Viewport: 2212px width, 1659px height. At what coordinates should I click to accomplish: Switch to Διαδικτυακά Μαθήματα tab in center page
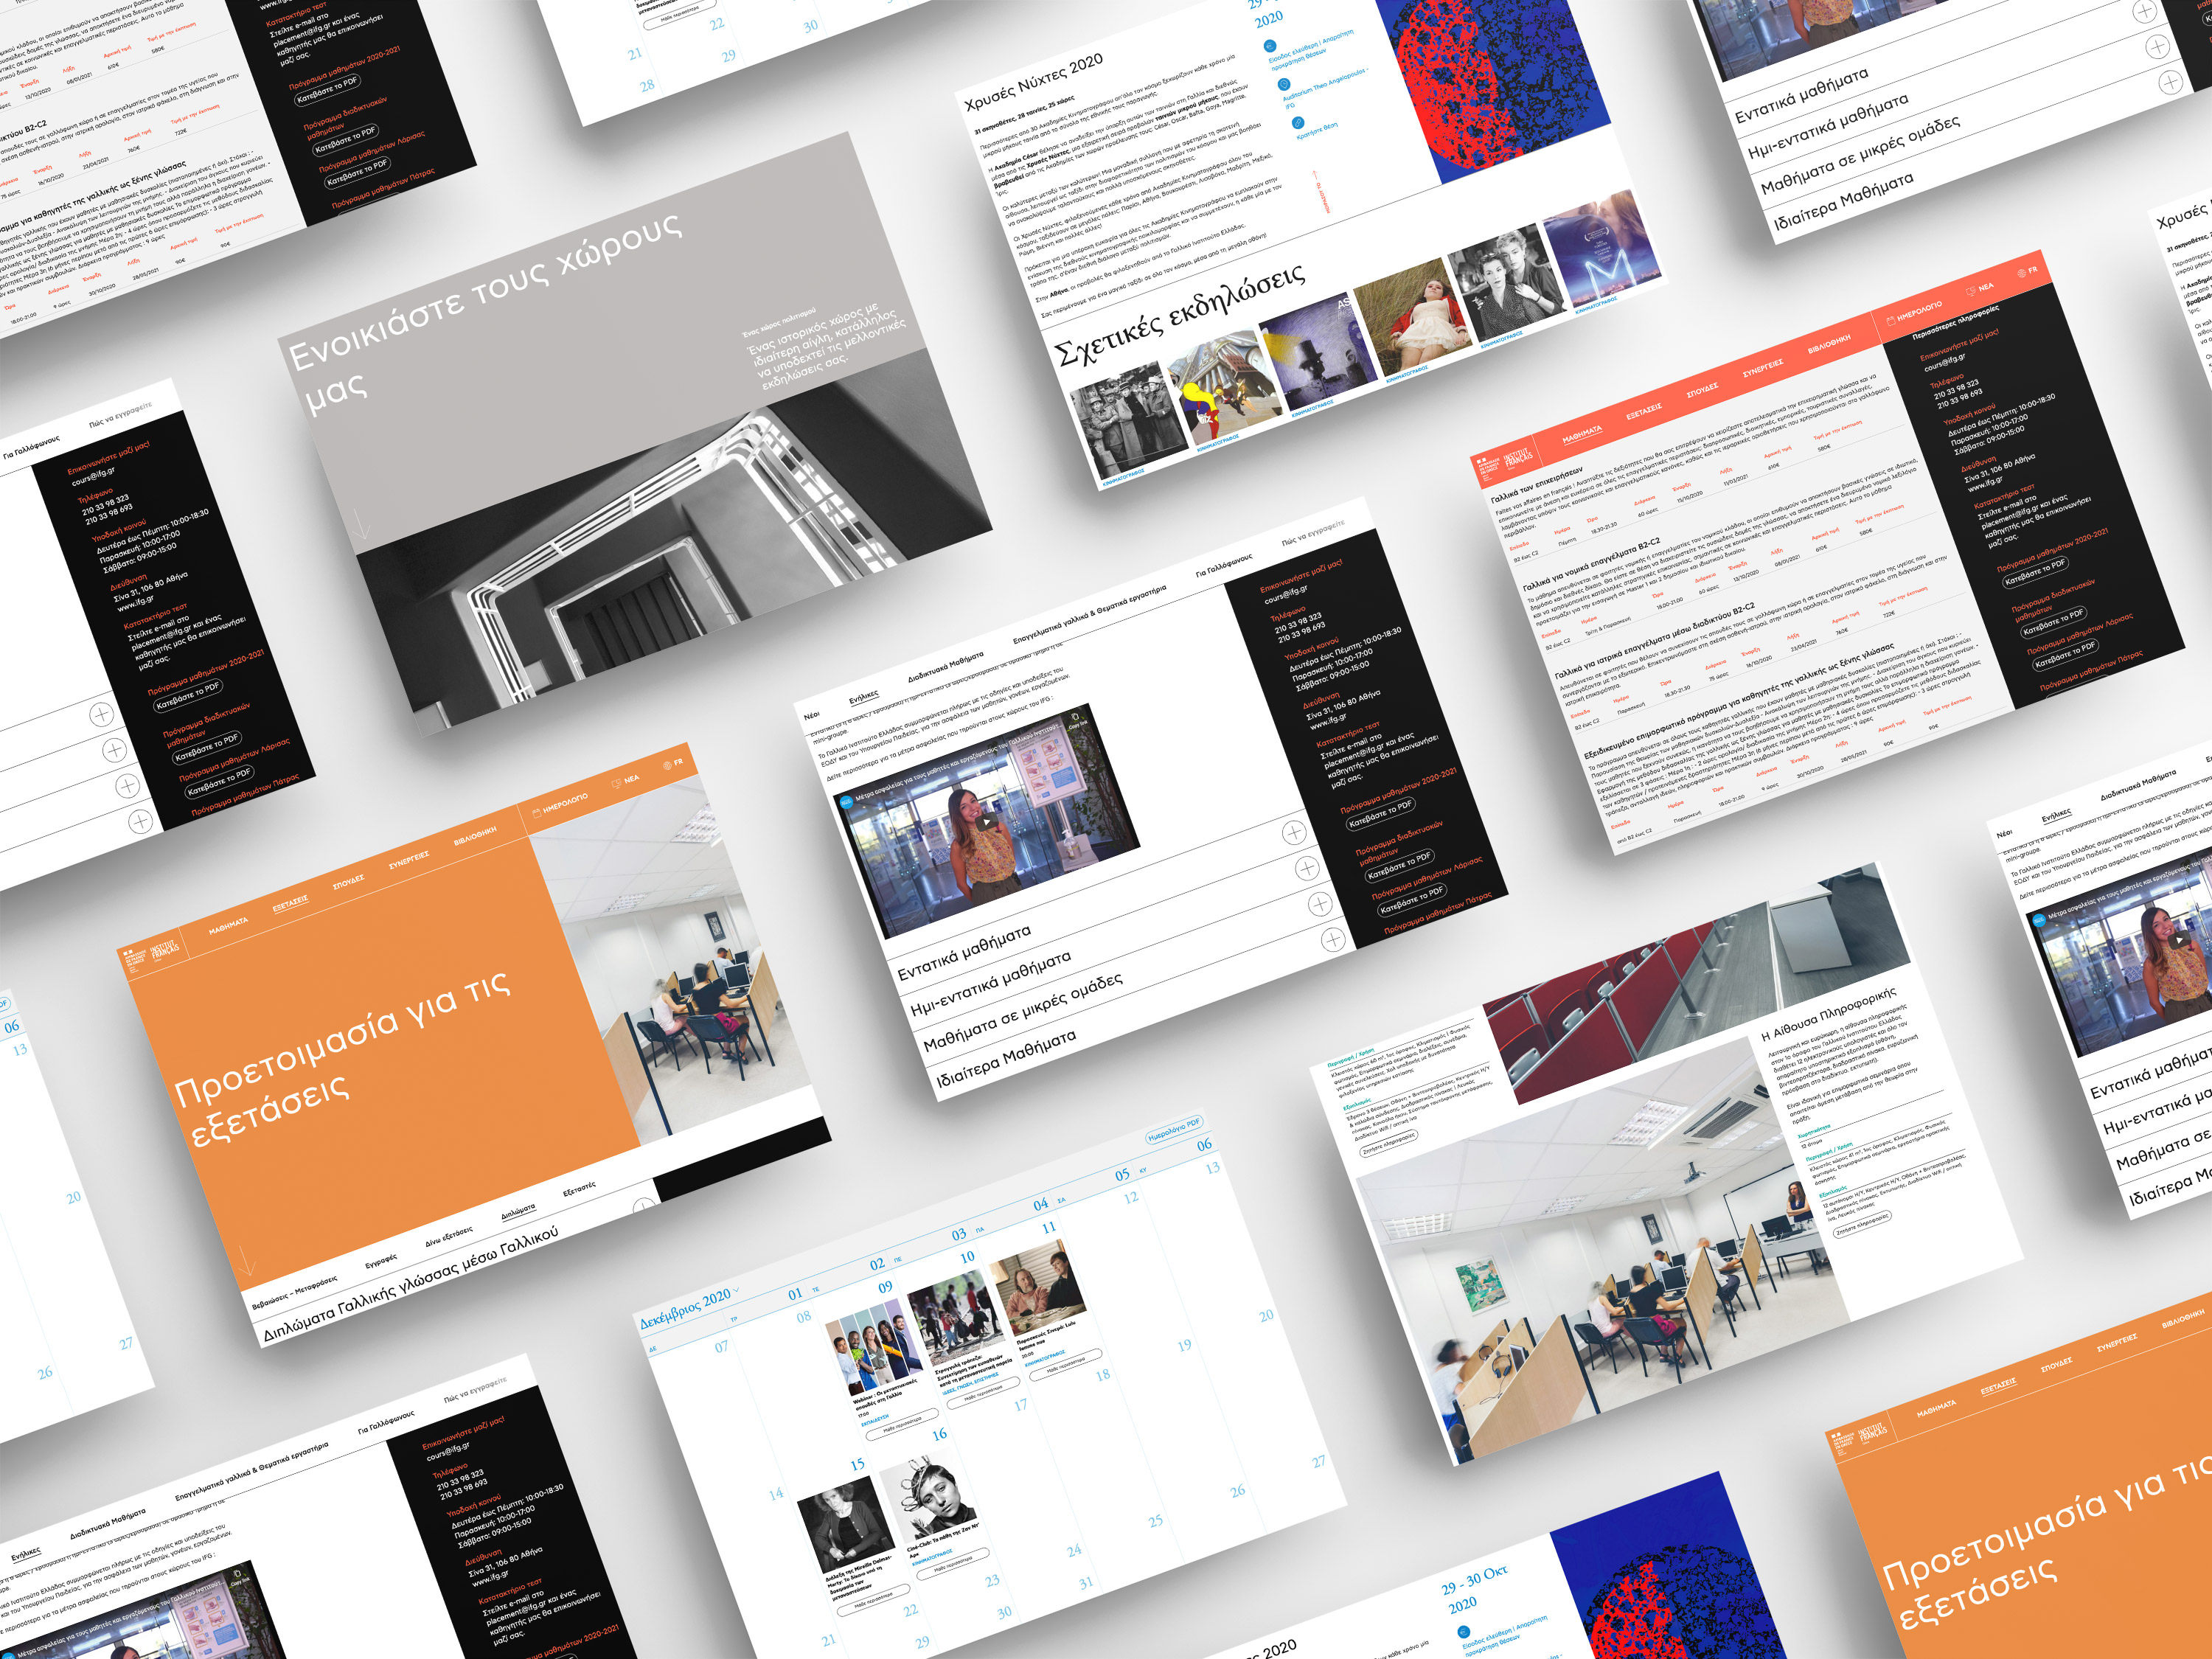pos(946,667)
